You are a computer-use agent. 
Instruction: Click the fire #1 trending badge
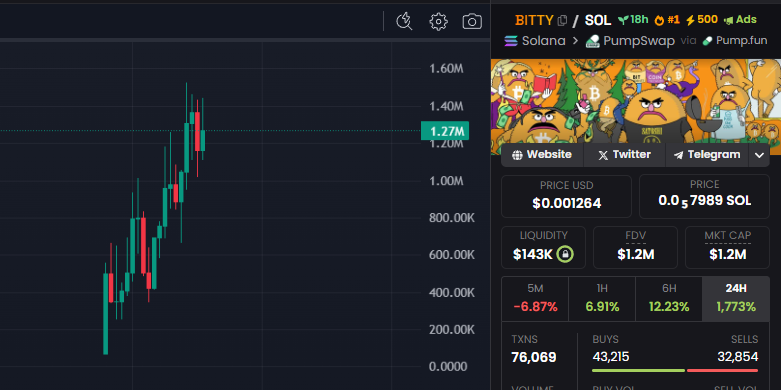(x=667, y=20)
